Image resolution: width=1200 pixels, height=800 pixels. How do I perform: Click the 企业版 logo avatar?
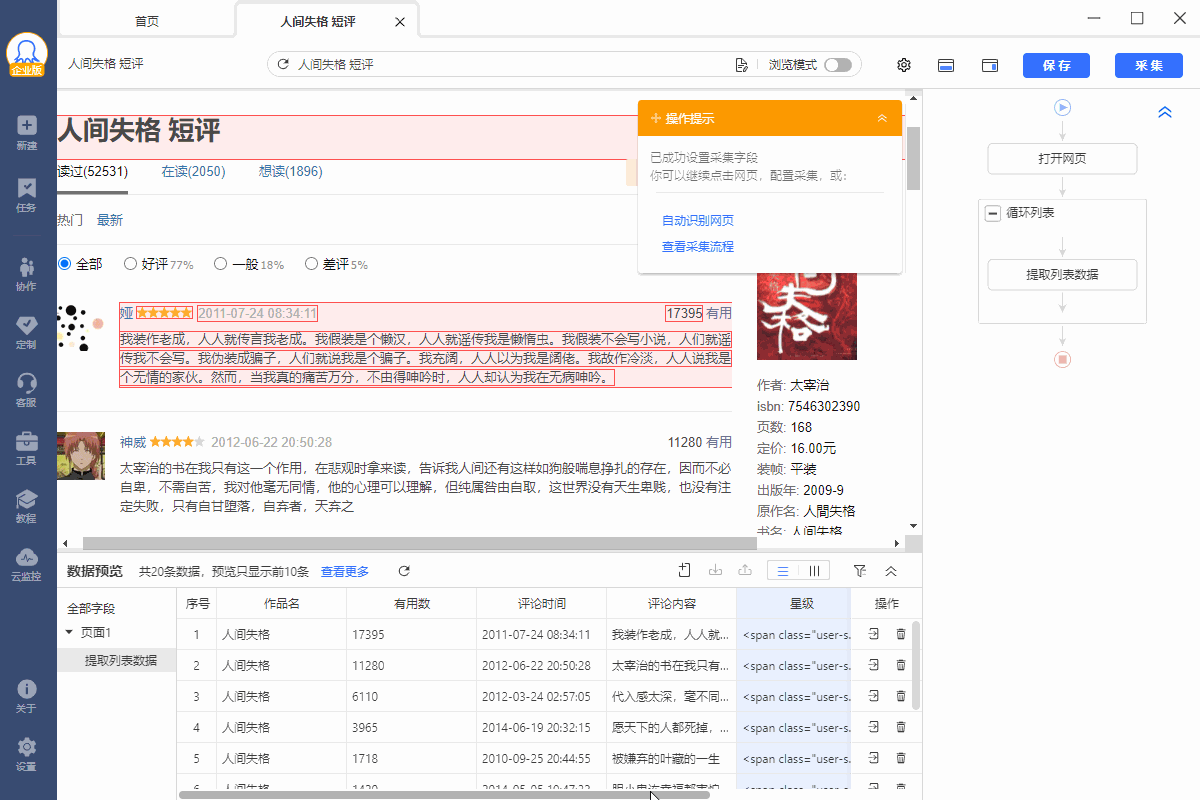click(x=27, y=54)
